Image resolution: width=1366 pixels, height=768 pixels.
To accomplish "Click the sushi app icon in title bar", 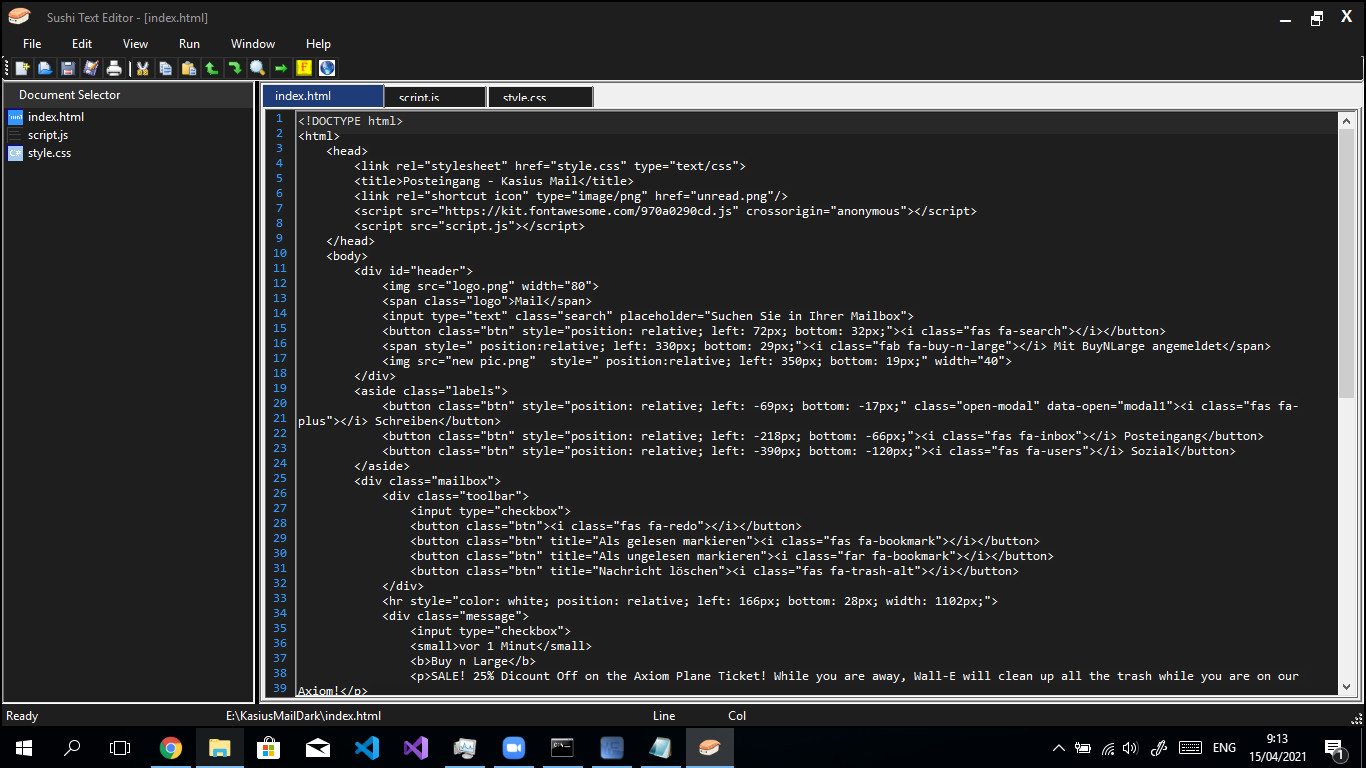I will click(19, 16).
